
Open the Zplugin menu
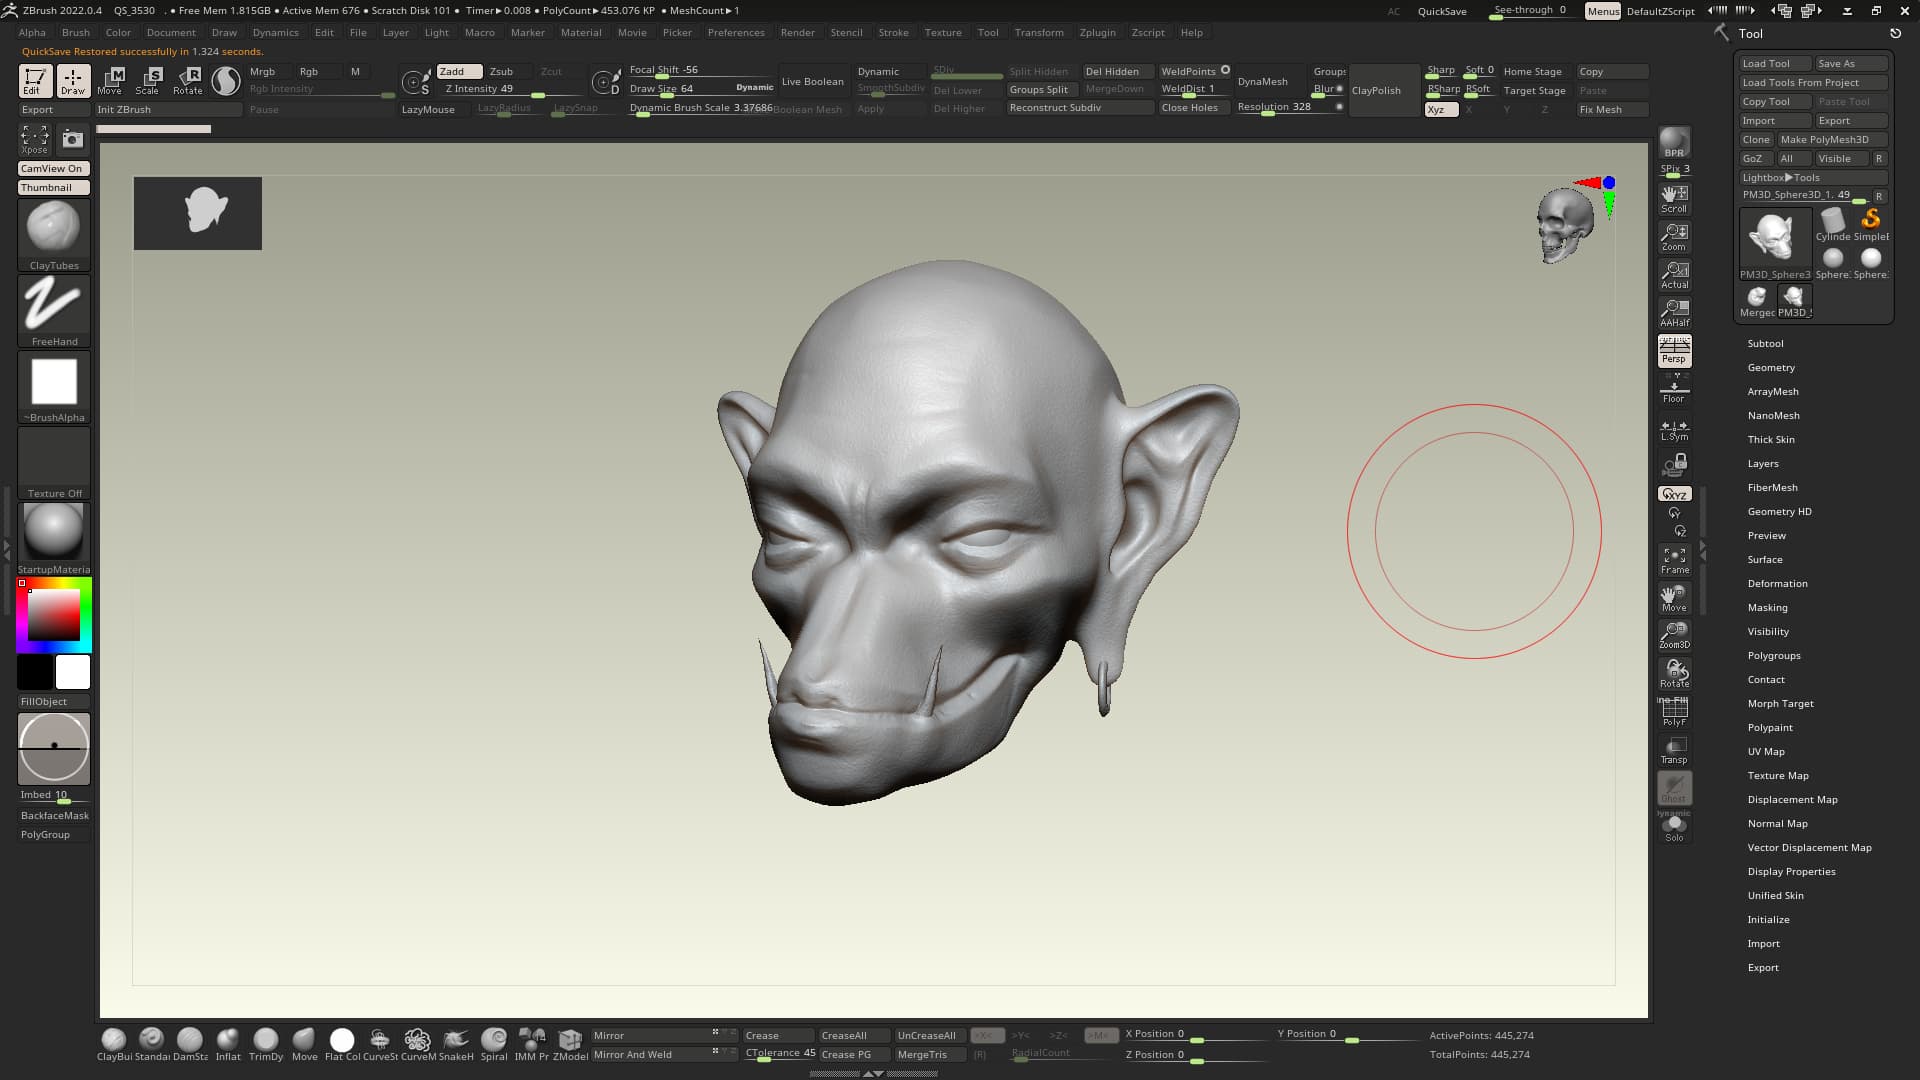1097,32
